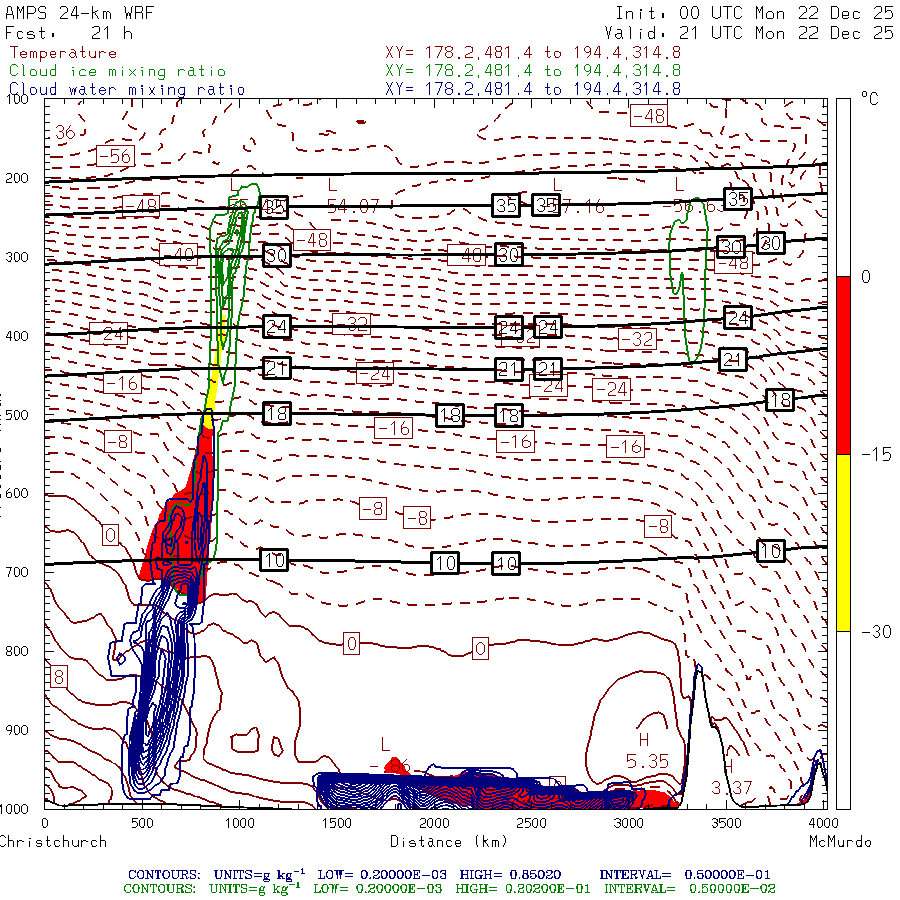The image size is (900, 900).
Task: Click the green CONTOURS units legend line
Action: pyautogui.click(x=449, y=888)
